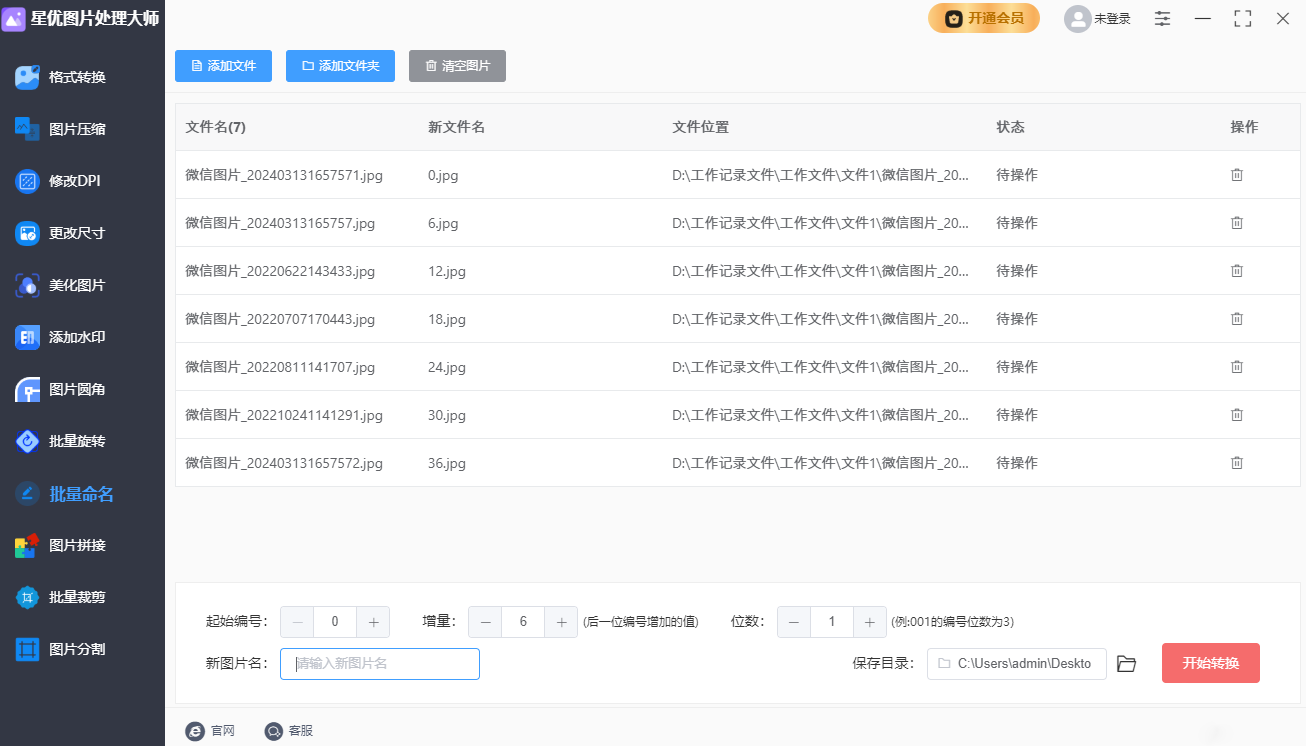Browse for the save directory folder
1306x746 pixels.
pyautogui.click(x=1127, y=664)
